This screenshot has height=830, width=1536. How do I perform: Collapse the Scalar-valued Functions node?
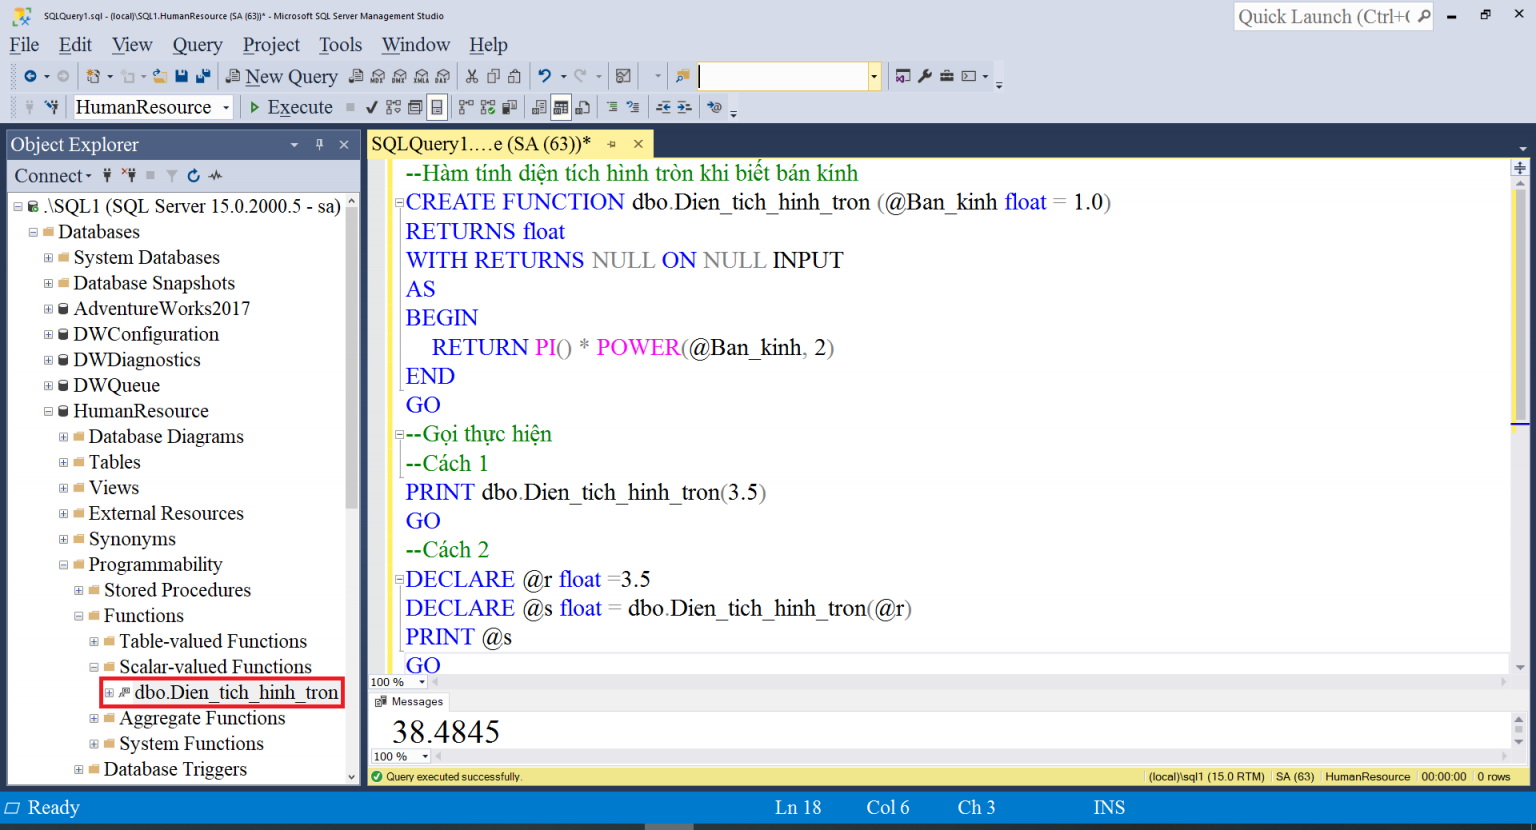tap(94, 667)
